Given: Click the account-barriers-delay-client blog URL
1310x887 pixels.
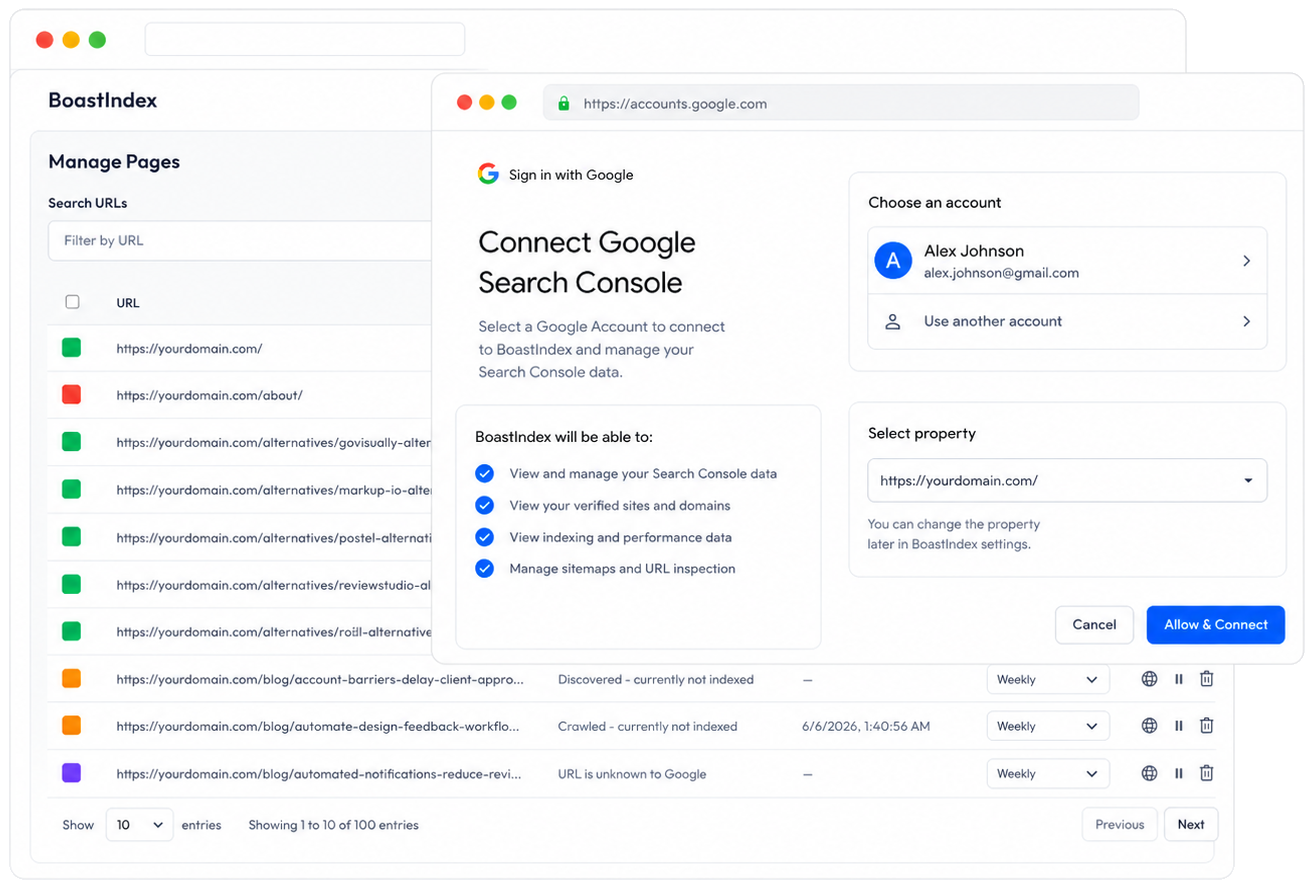Looking at the screenshot, I should 320,679.
